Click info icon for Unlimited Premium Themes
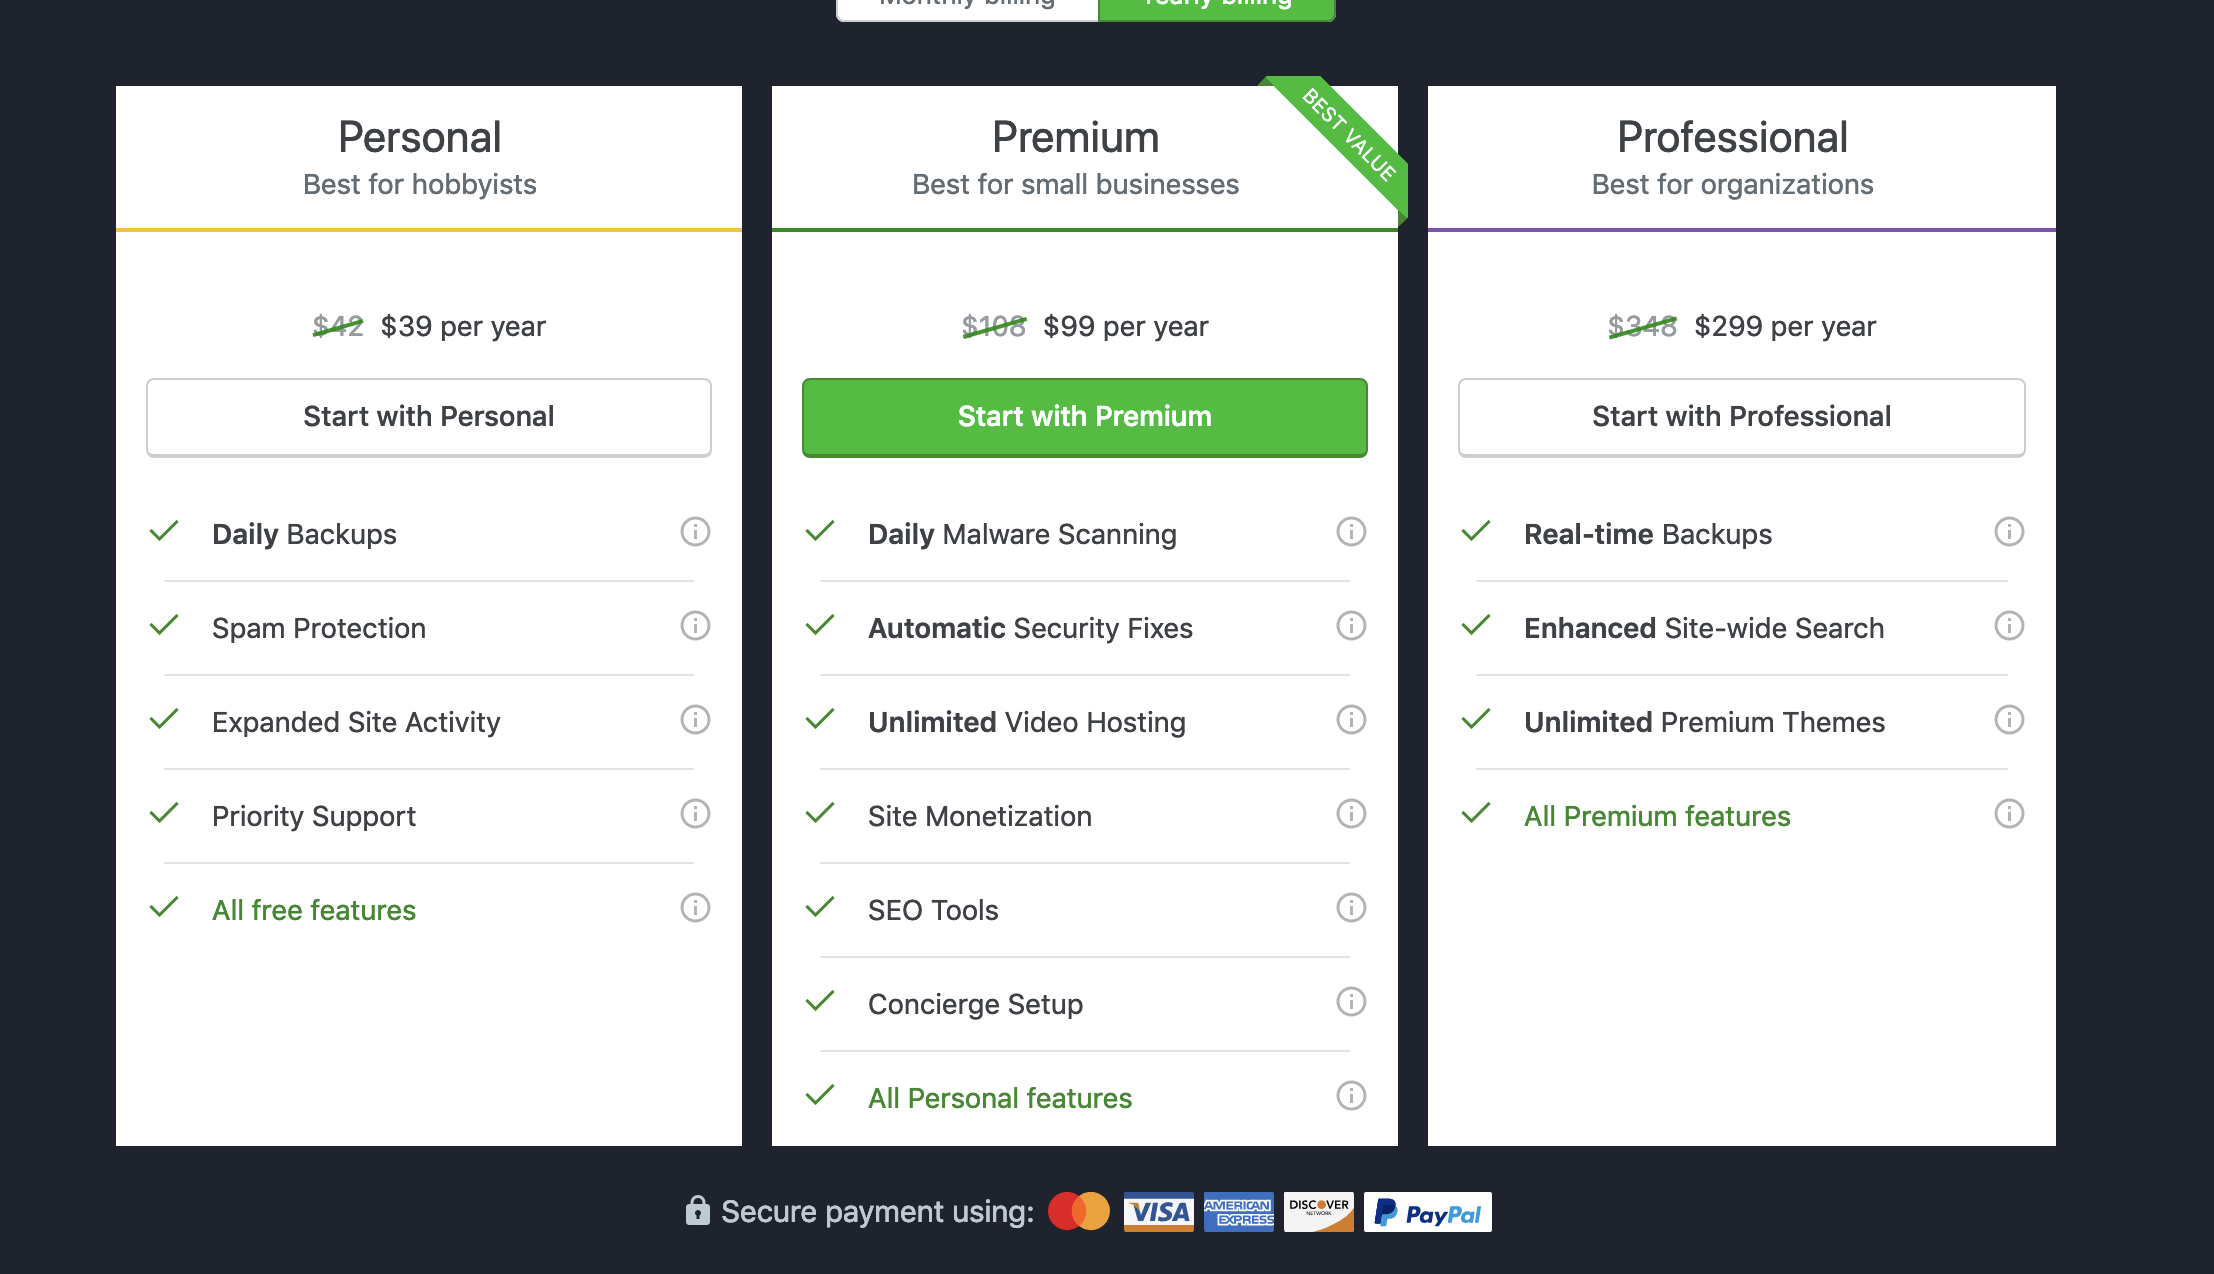Viewport: 2214px width, 1274px height. point(2009,720)
